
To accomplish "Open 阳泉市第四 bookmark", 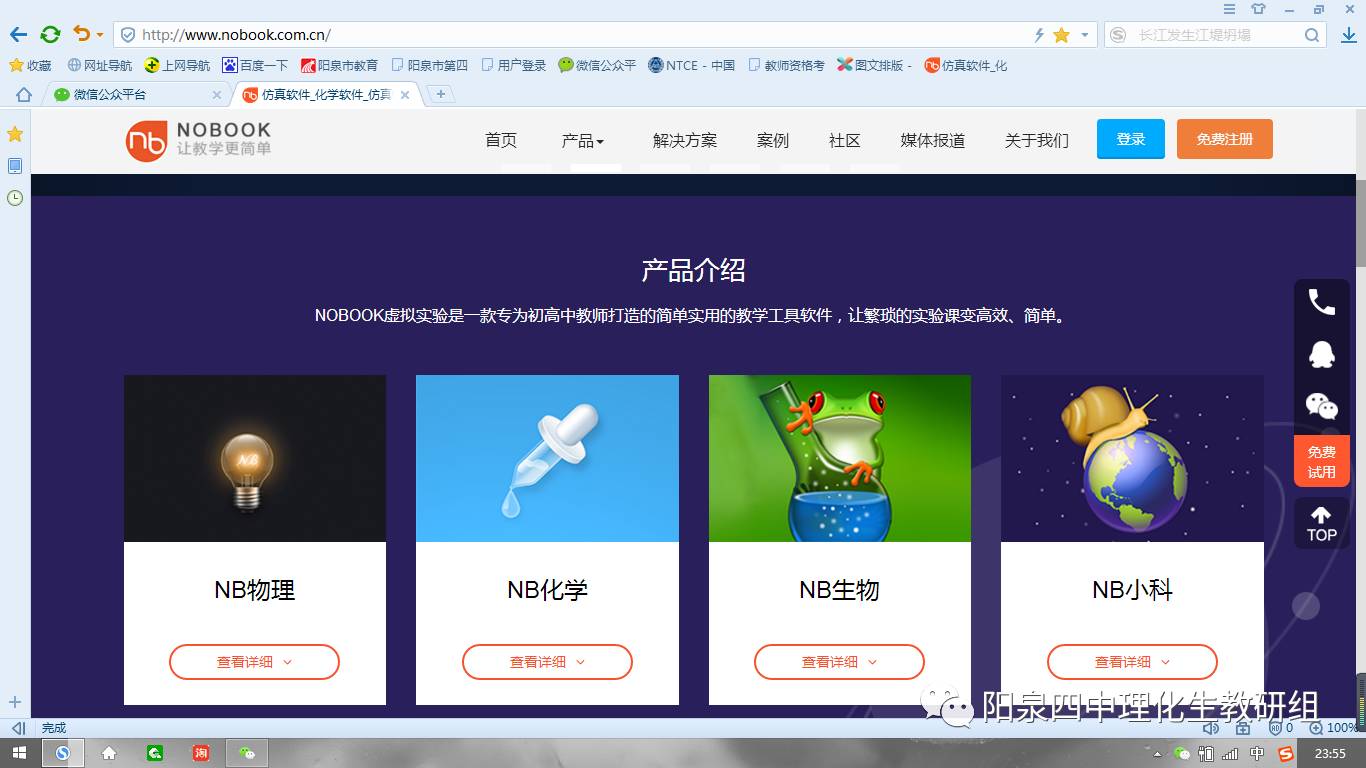I will [x=429, y=65].
